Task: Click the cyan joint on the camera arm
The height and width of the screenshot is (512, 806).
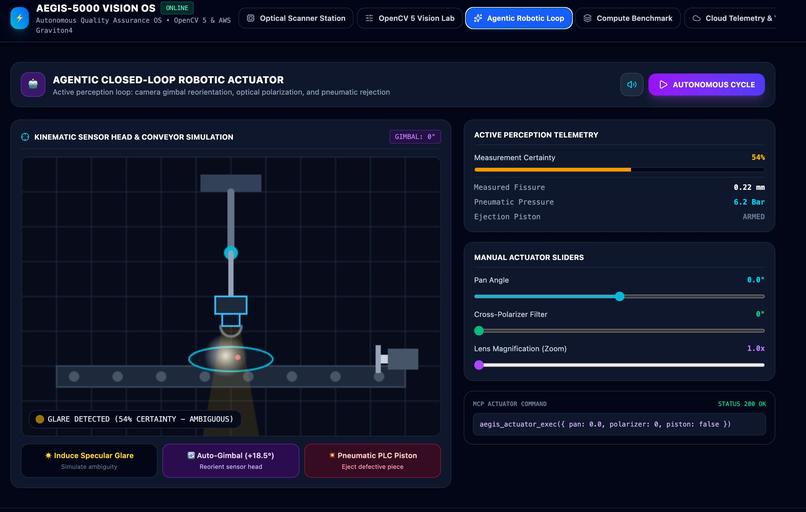Action: pyautogui.click(x=231, y=252)
